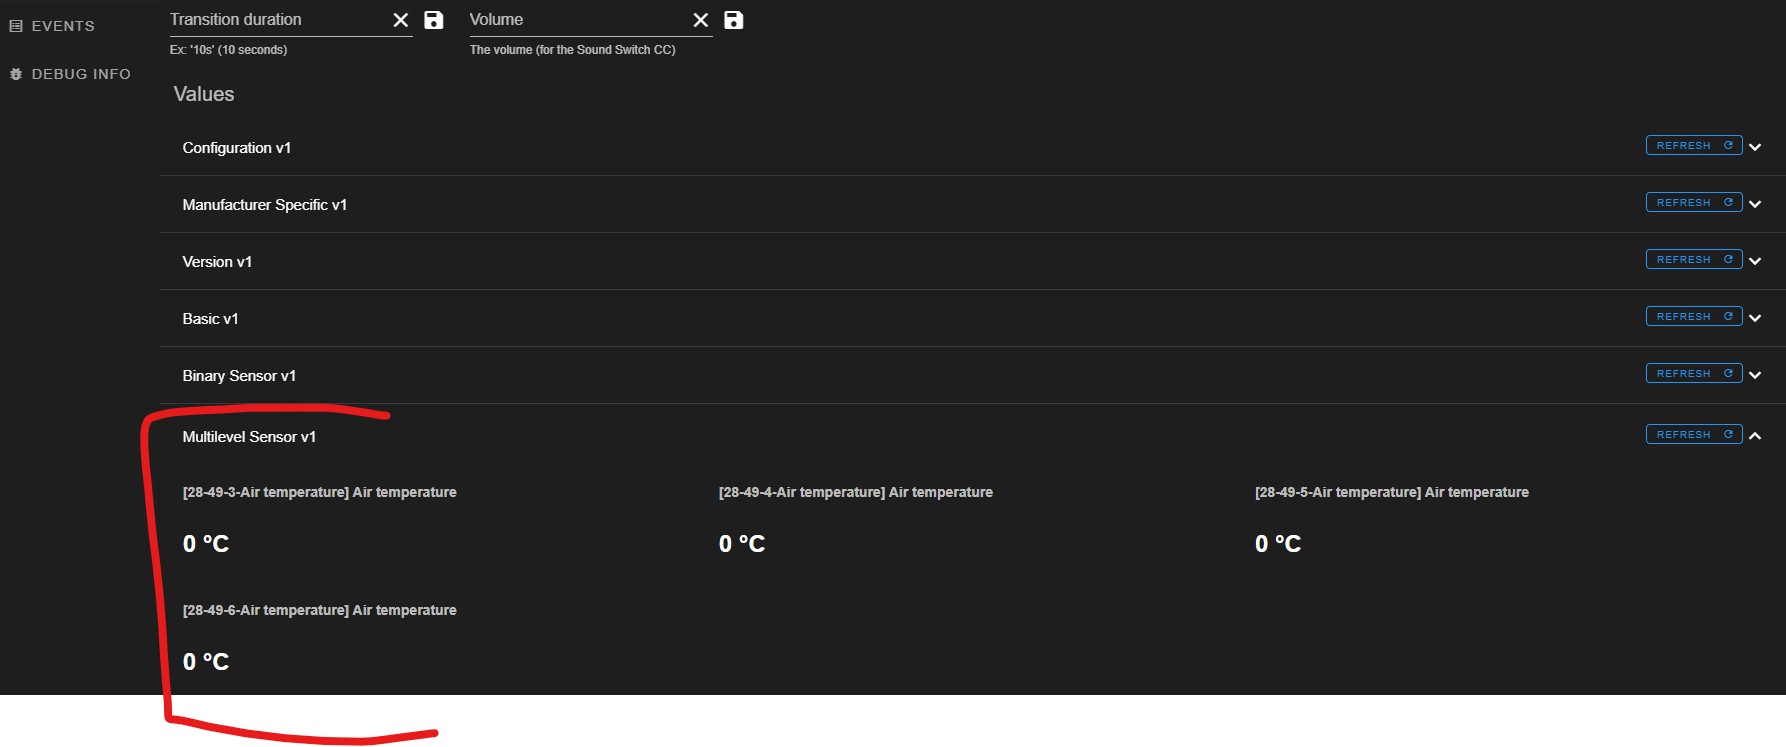Refresh Manufacturer Specific v1 values

click(1694, 203)
